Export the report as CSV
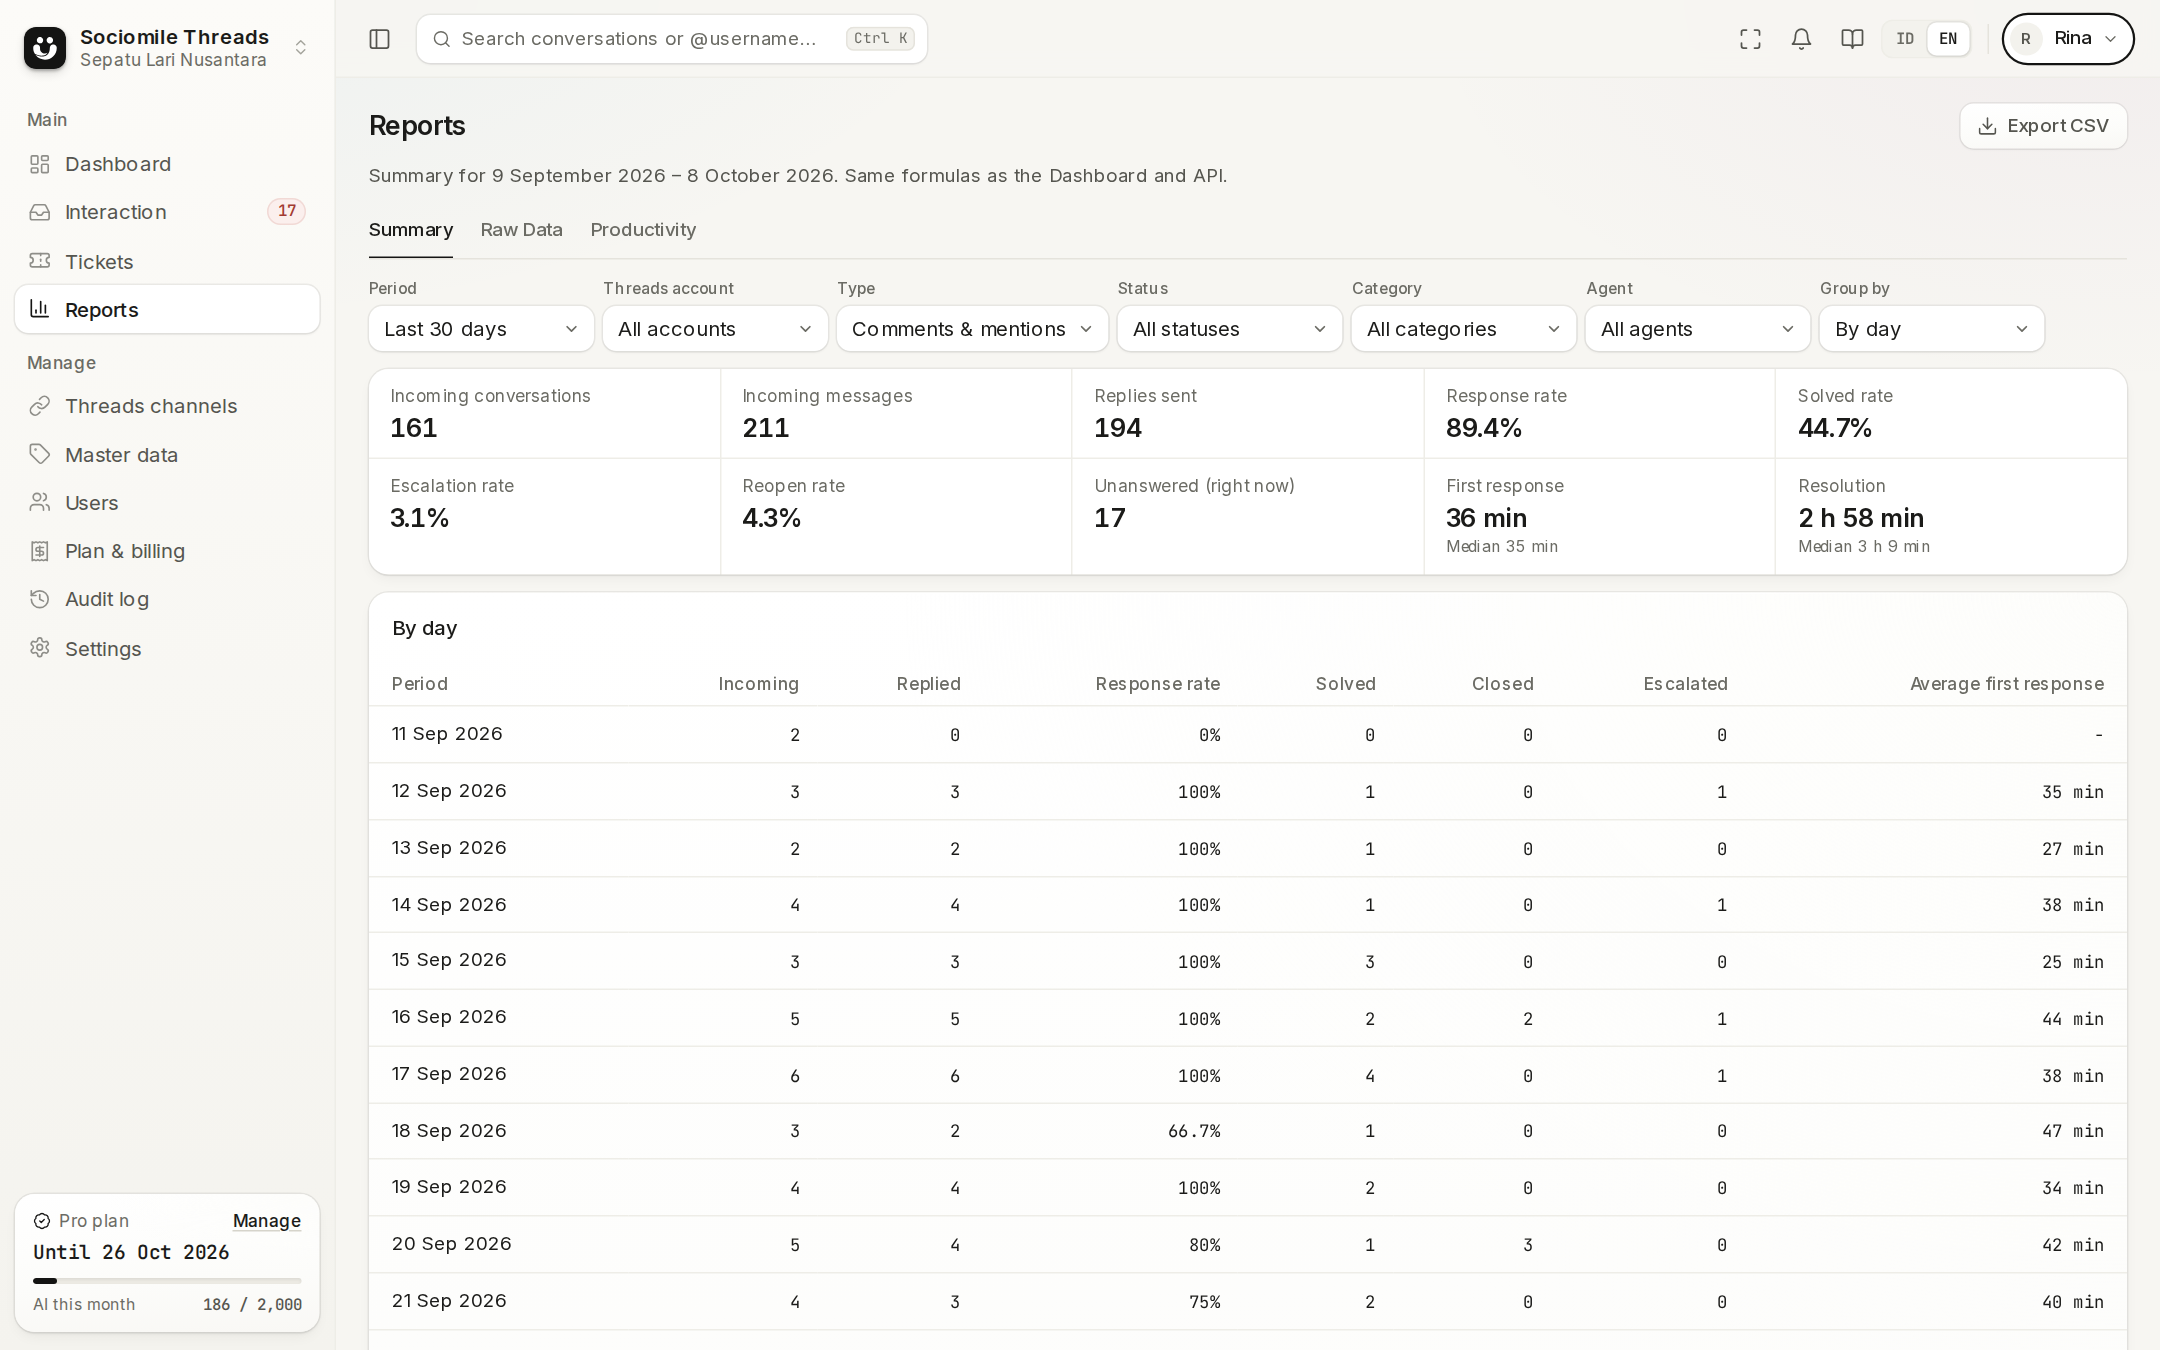Screen dimensions: 2160x1350 (2043, 126)
